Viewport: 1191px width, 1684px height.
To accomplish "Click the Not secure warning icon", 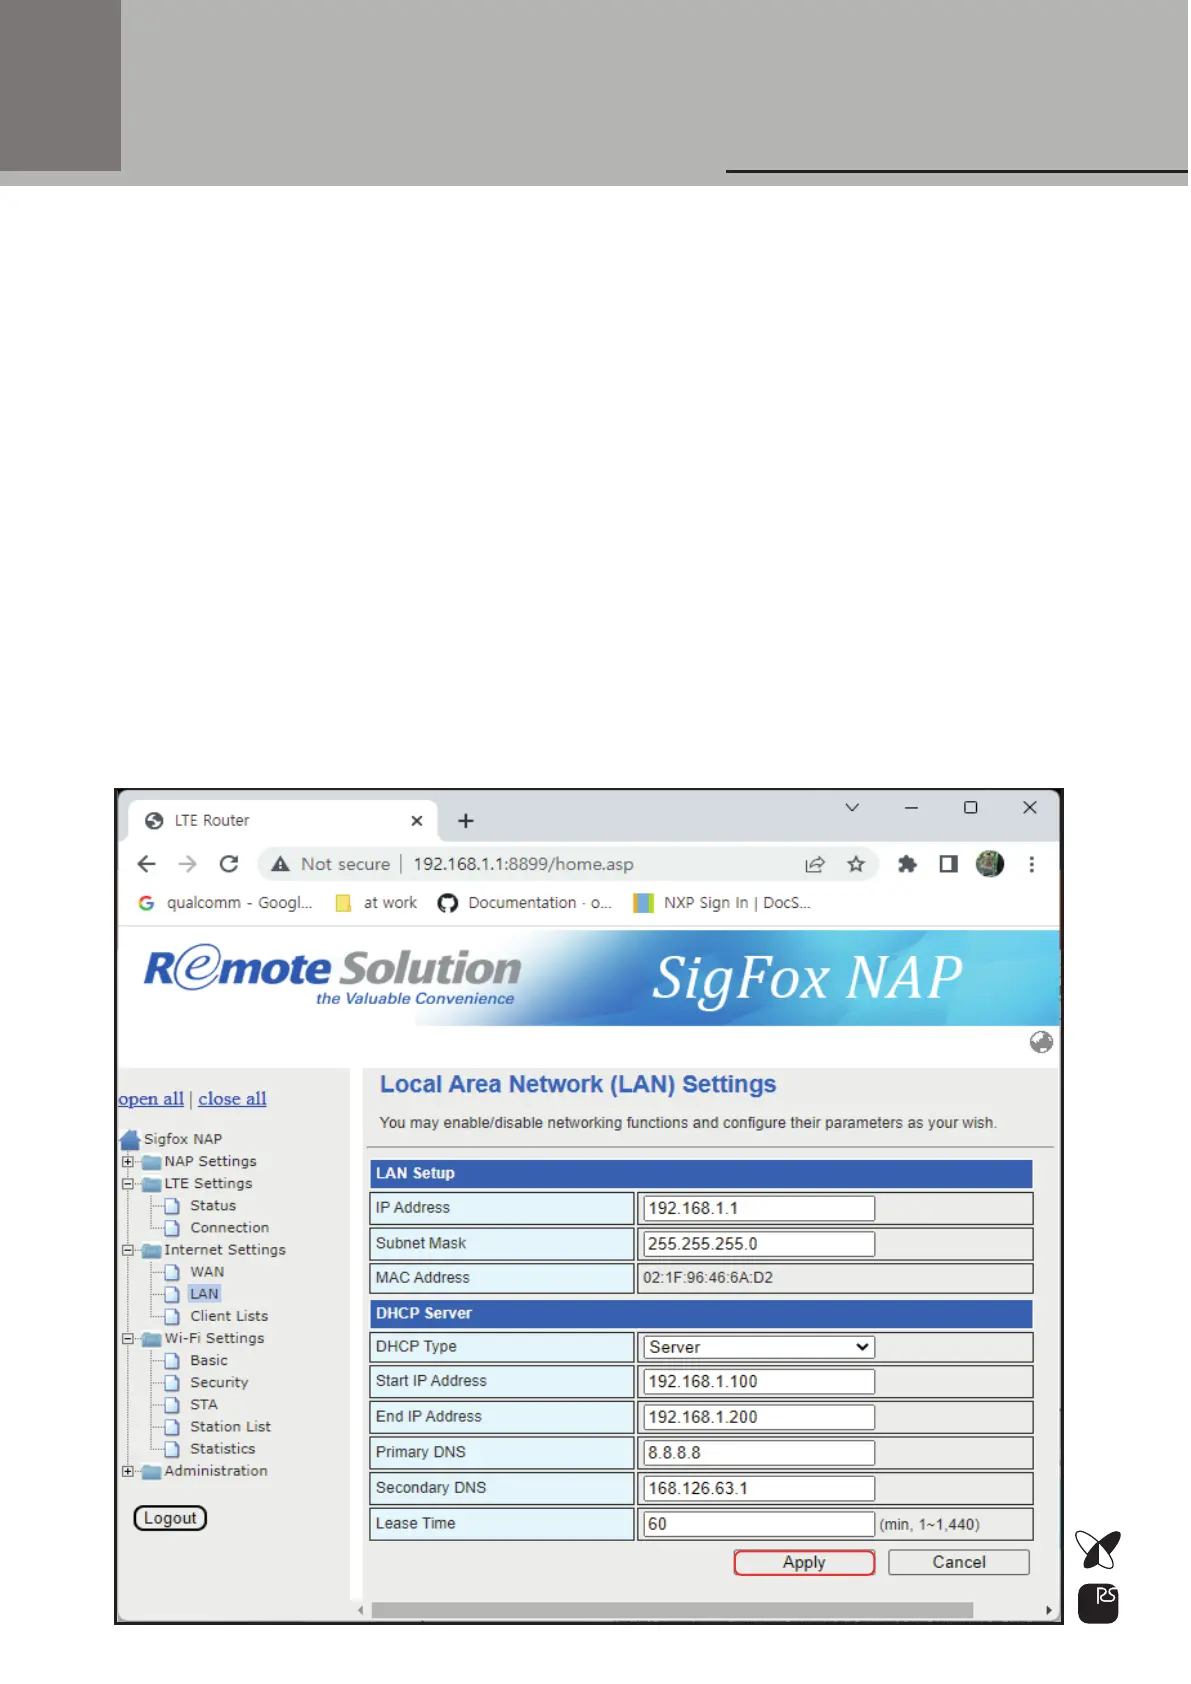I will 281,864.
